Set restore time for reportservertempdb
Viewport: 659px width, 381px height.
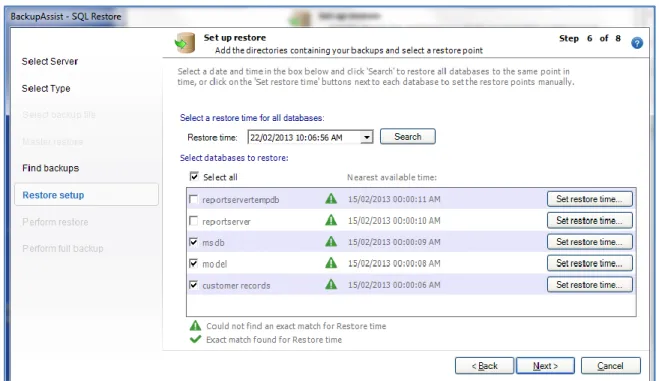(x=590, y=199)
